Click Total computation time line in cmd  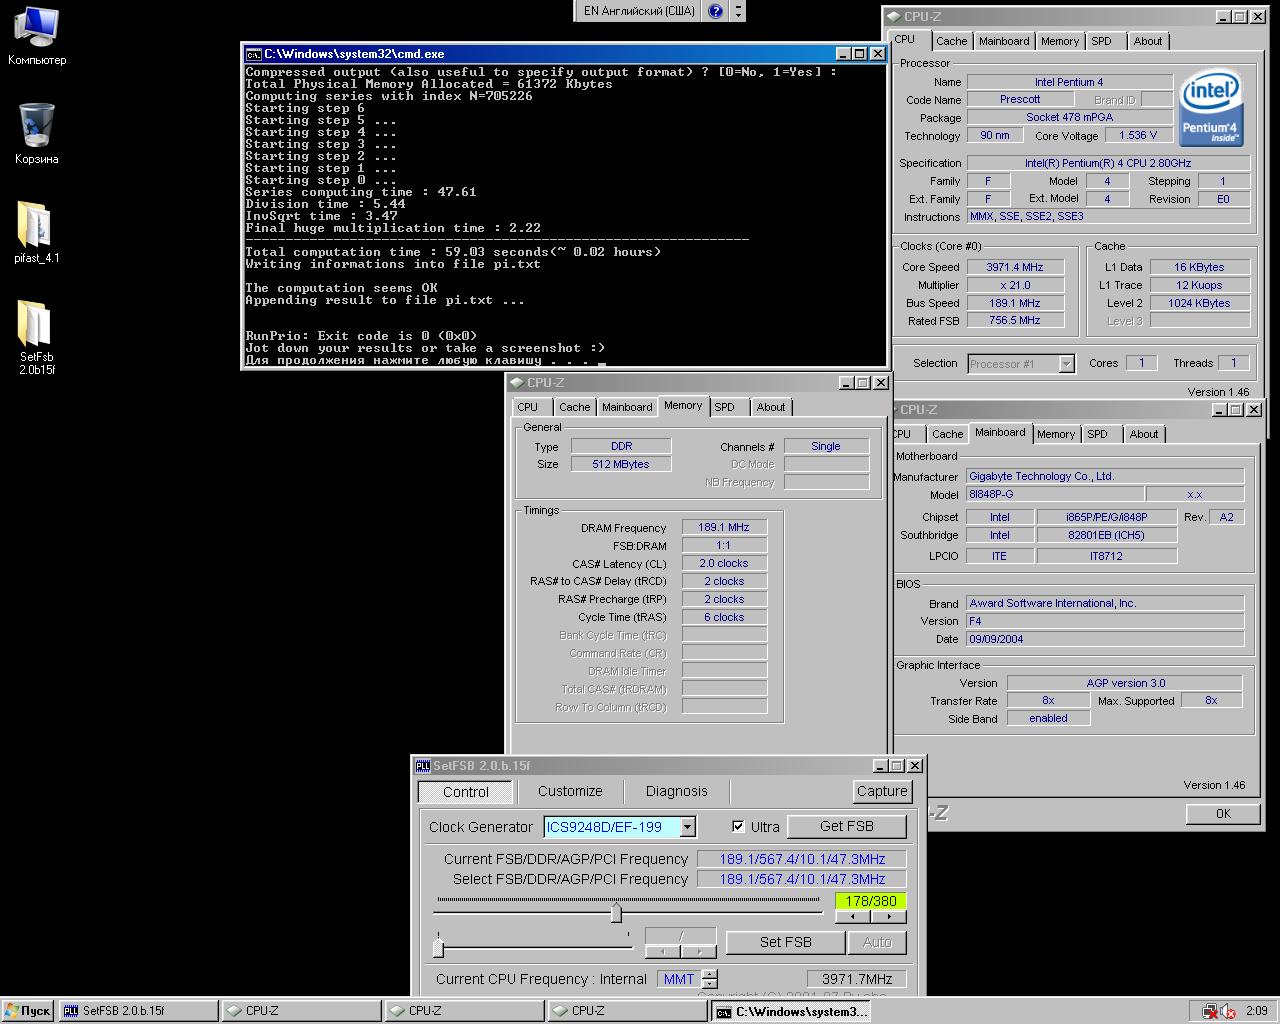coord(454,252)
